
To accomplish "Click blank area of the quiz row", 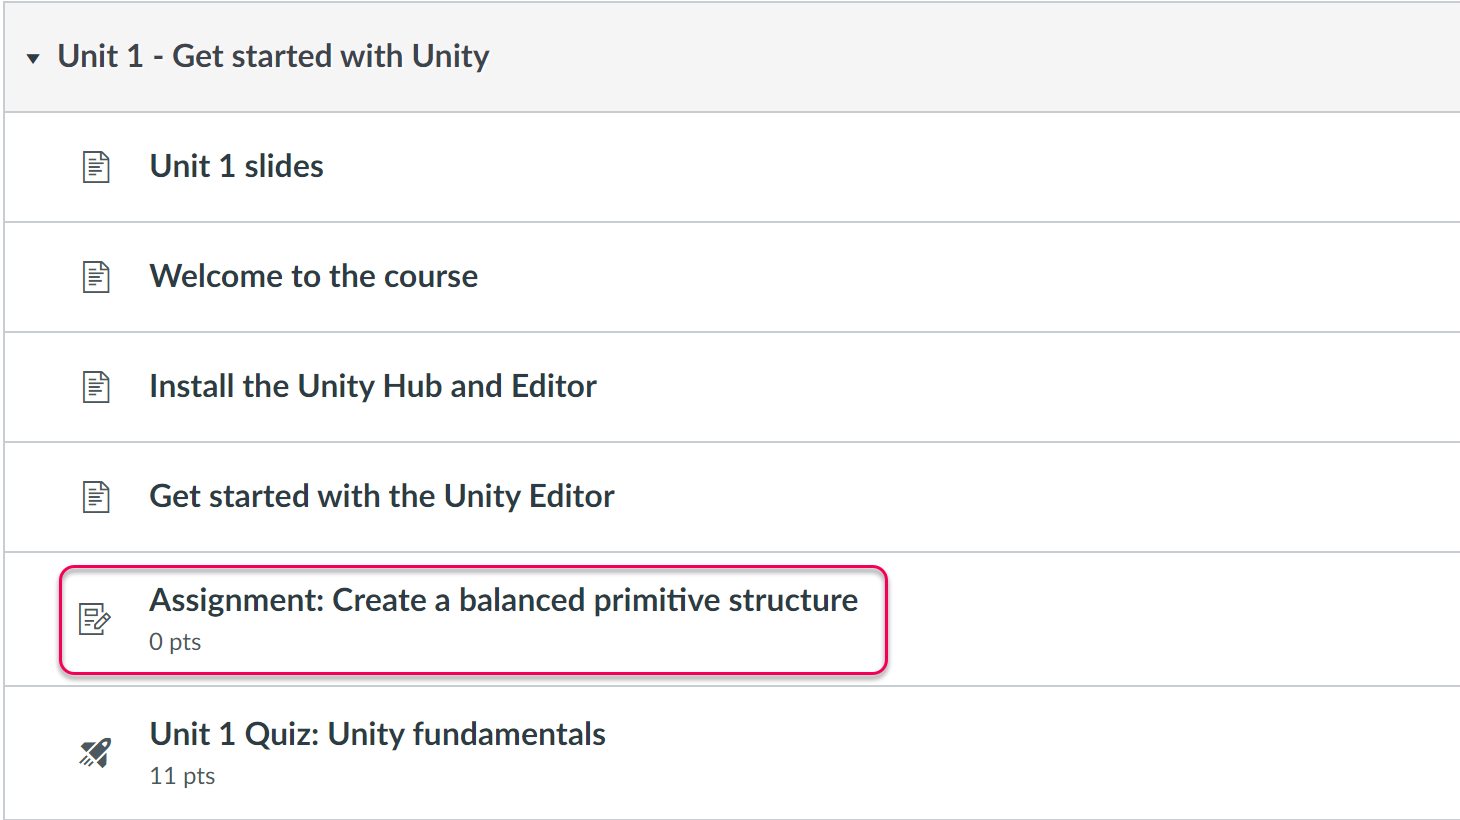I will pyautogui.click(x=1000, y=753).
